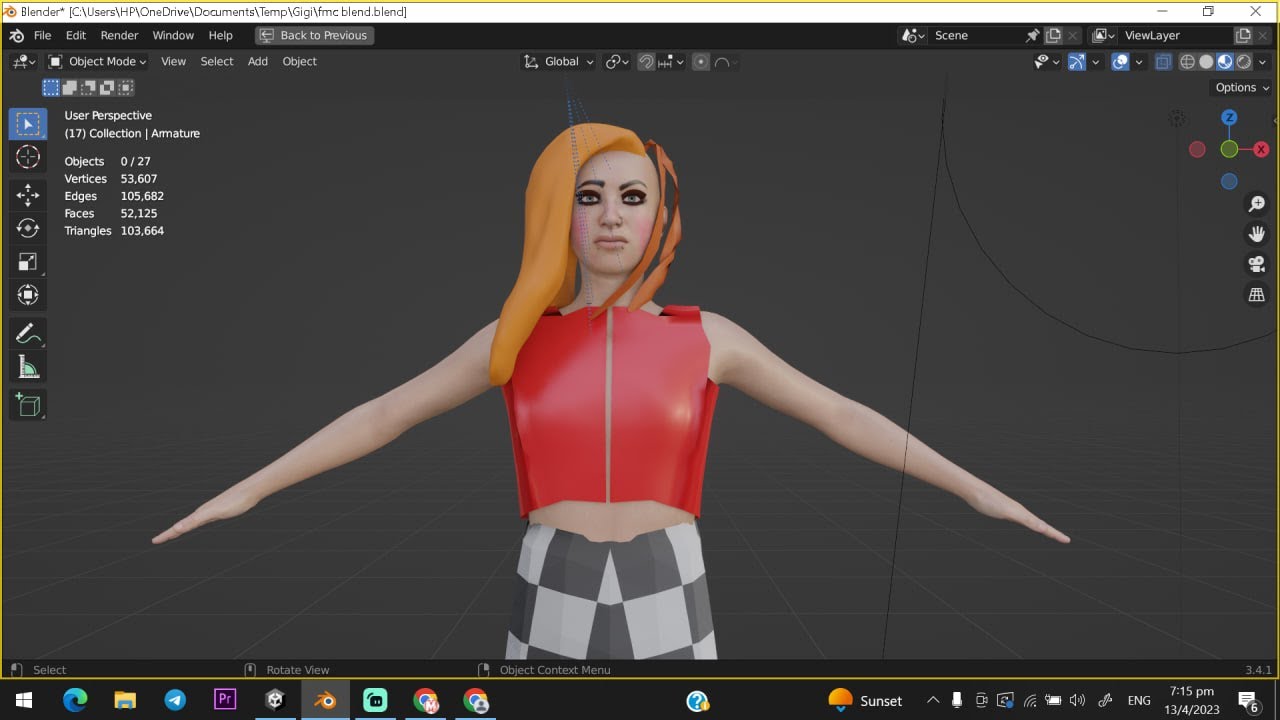Image resolution: width=1280 pixels, height=720 pixels.
Task: Choose the Scale tool
Action: coord(28,262)
